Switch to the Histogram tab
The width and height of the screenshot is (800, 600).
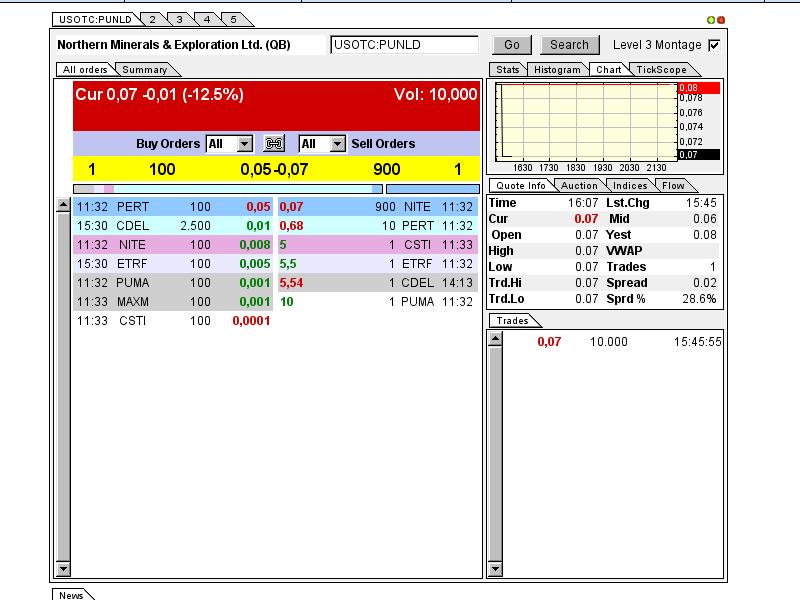(557, 70)
